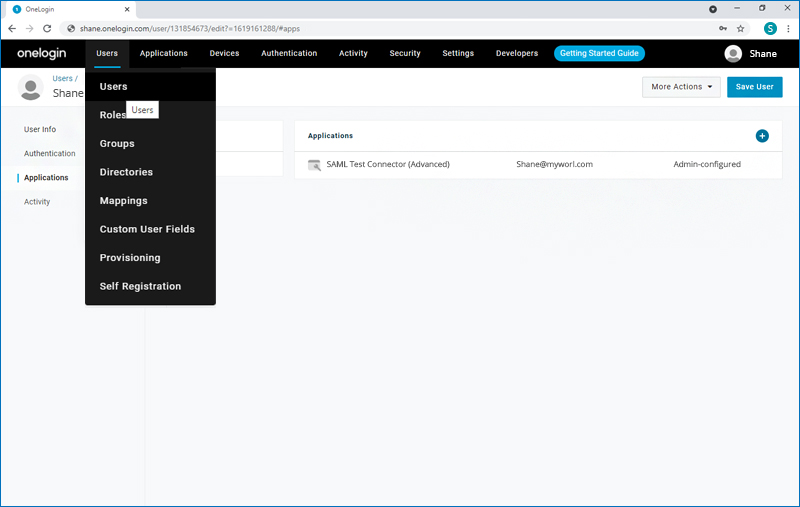Click the browser address bar URL

click(x=300, y=29)
